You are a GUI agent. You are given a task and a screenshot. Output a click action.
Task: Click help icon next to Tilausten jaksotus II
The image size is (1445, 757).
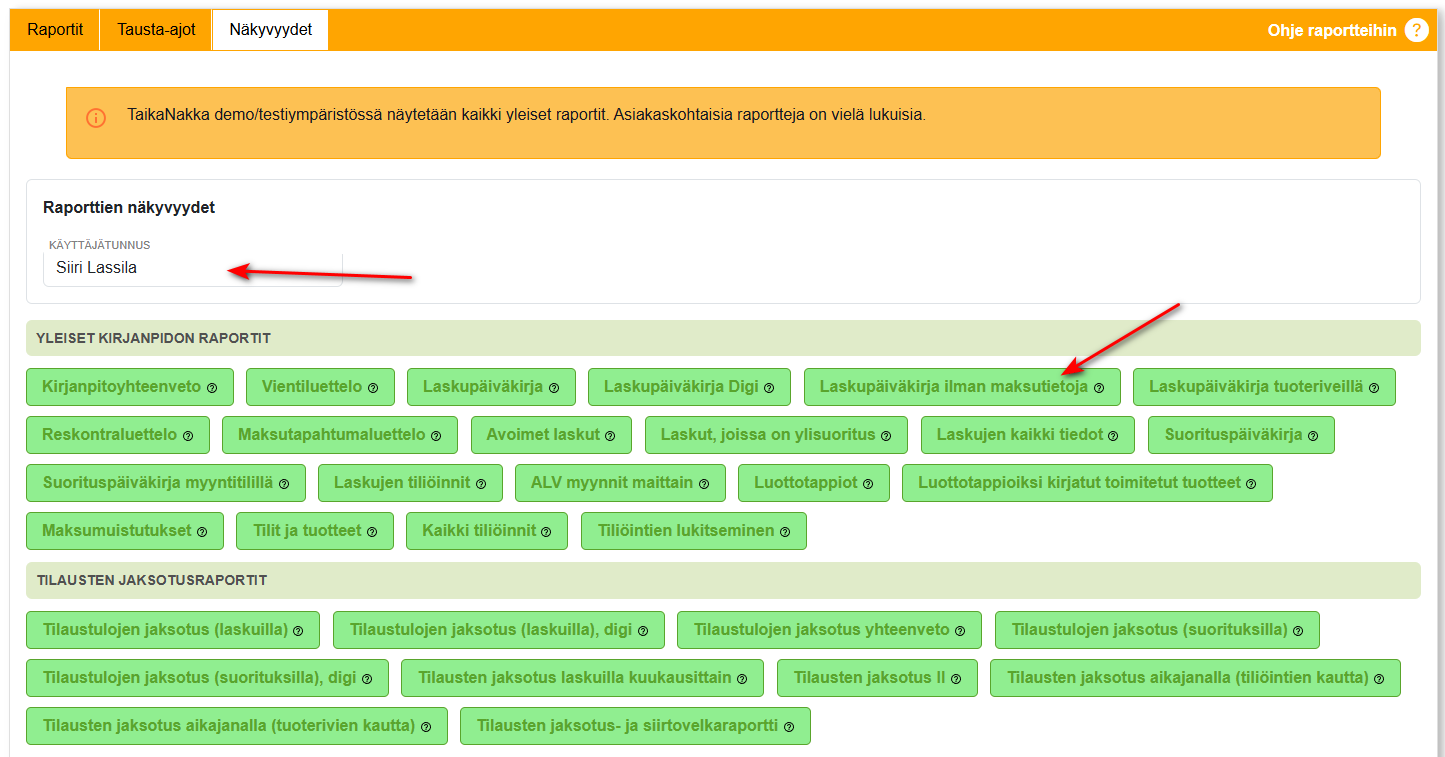pyautogui.click(x=956, y=679)
